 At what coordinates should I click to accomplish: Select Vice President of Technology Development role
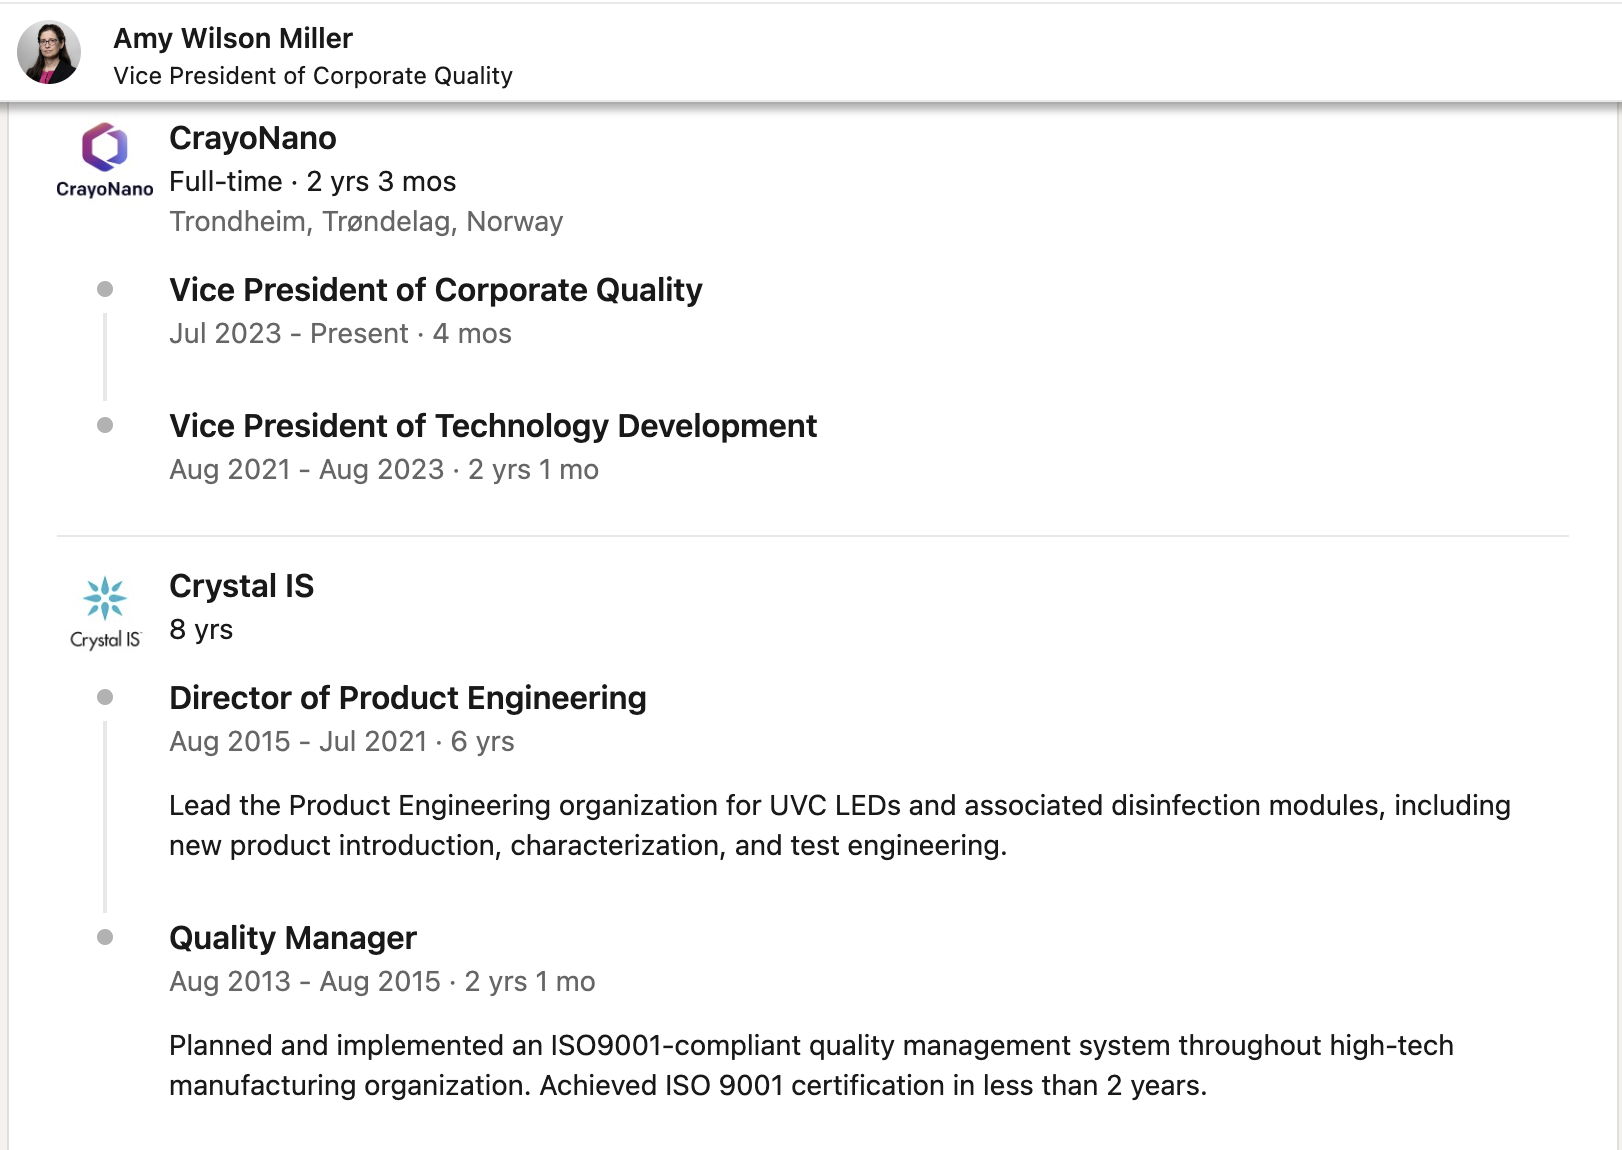493,426
